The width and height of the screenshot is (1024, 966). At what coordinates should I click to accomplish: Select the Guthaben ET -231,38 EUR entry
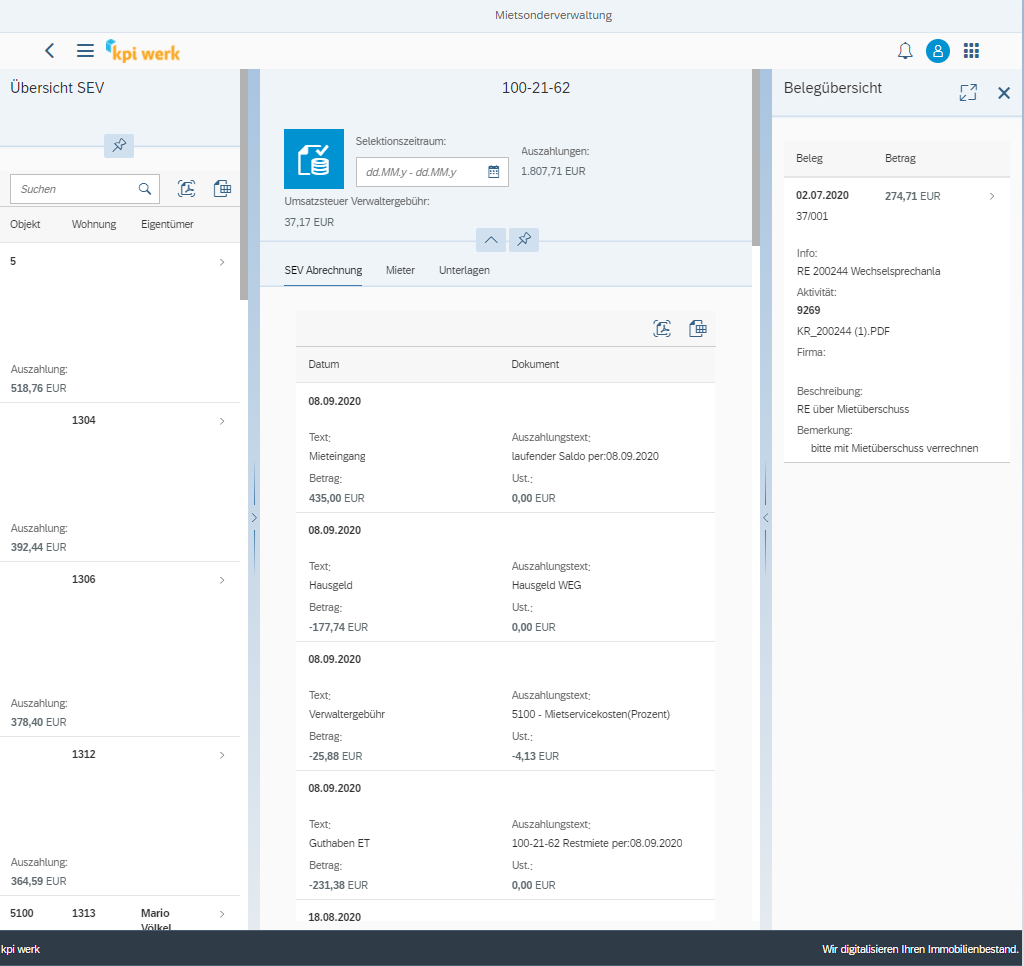click(505, 835)
